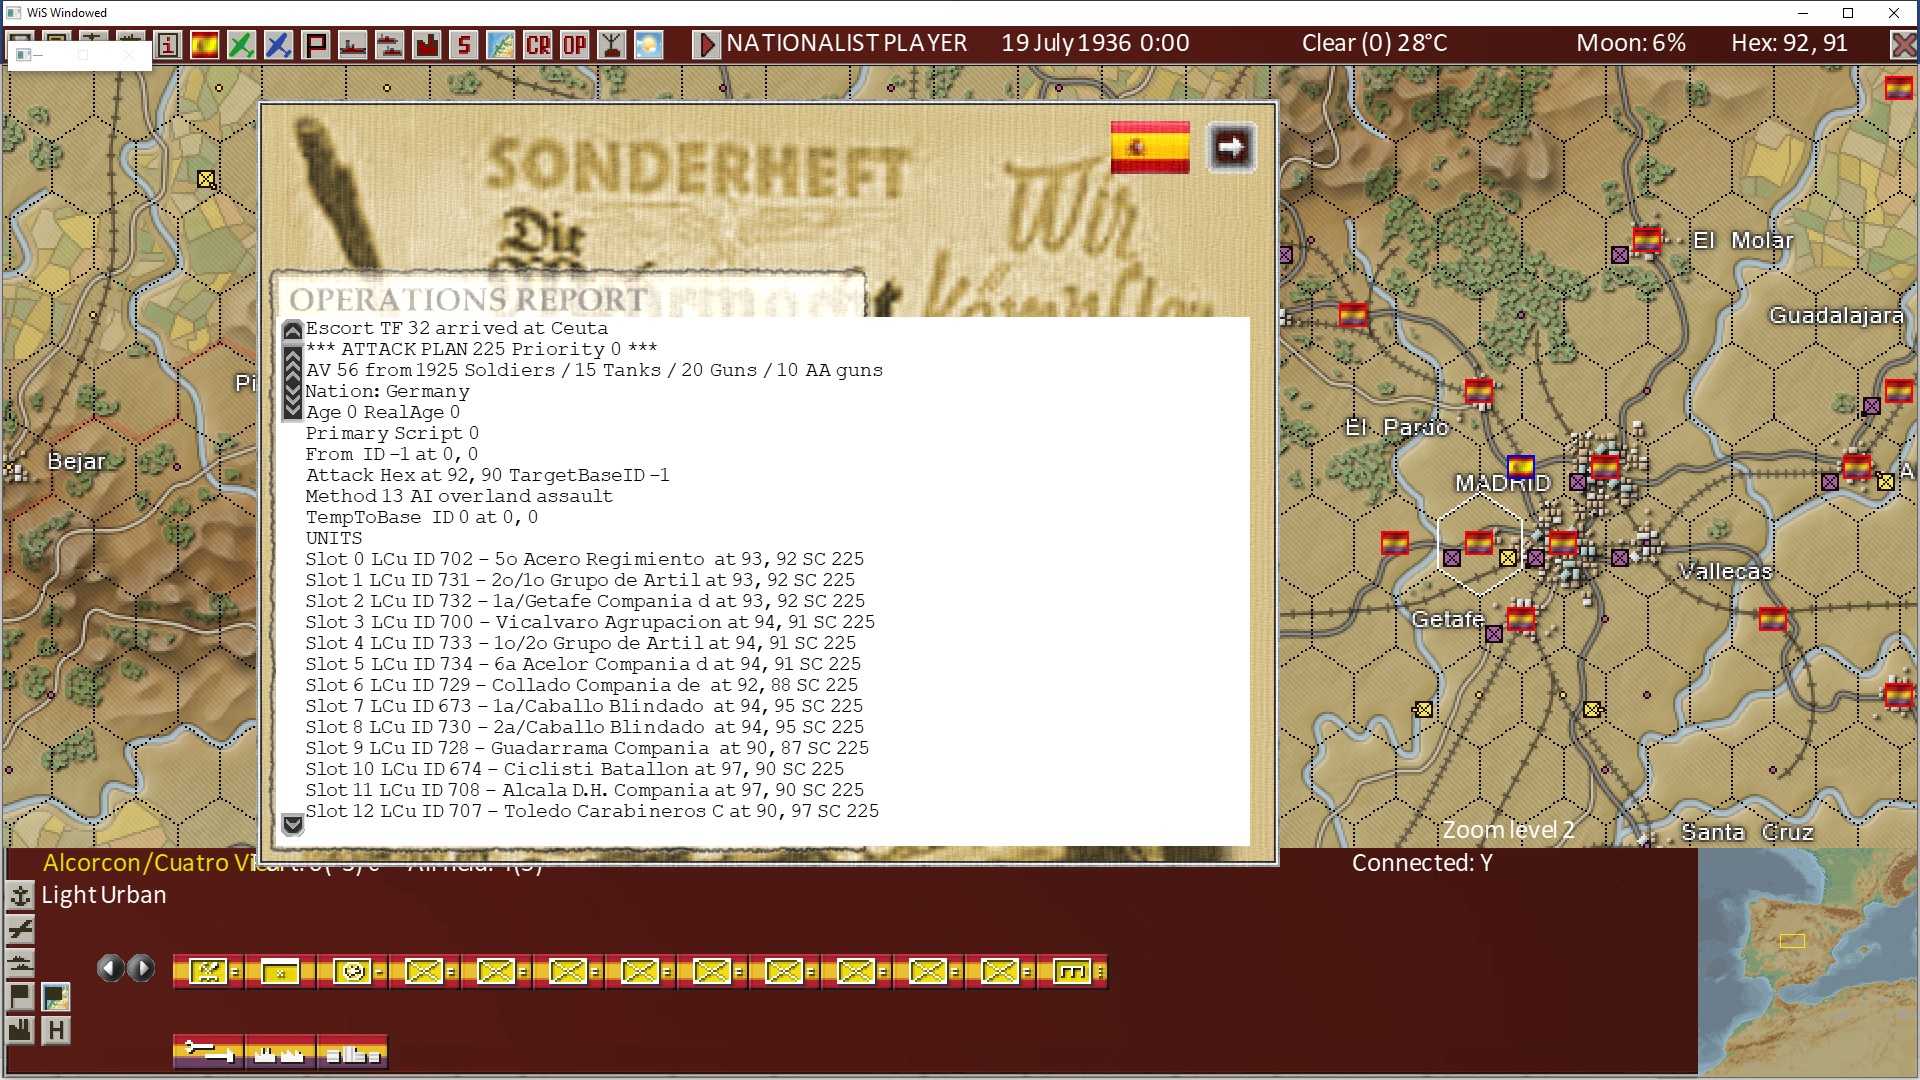Toggle the flag icon in left bottom panel
The width and height of the screenshot is (1920, 1080).
coord(20,996)
